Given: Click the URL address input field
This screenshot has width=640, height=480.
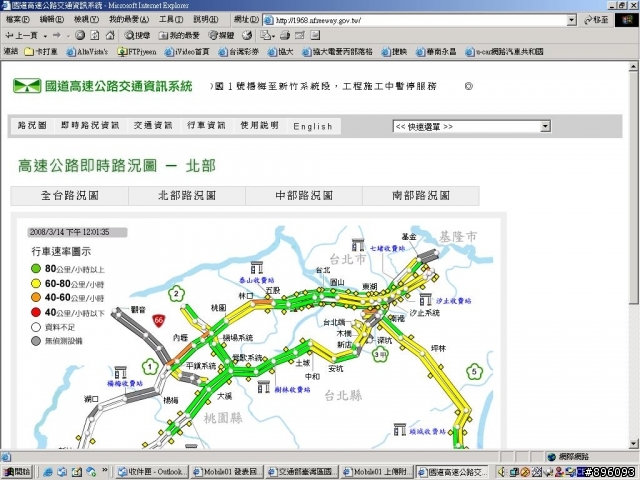Looking at the screenshot, I should (x=415, y=20).
